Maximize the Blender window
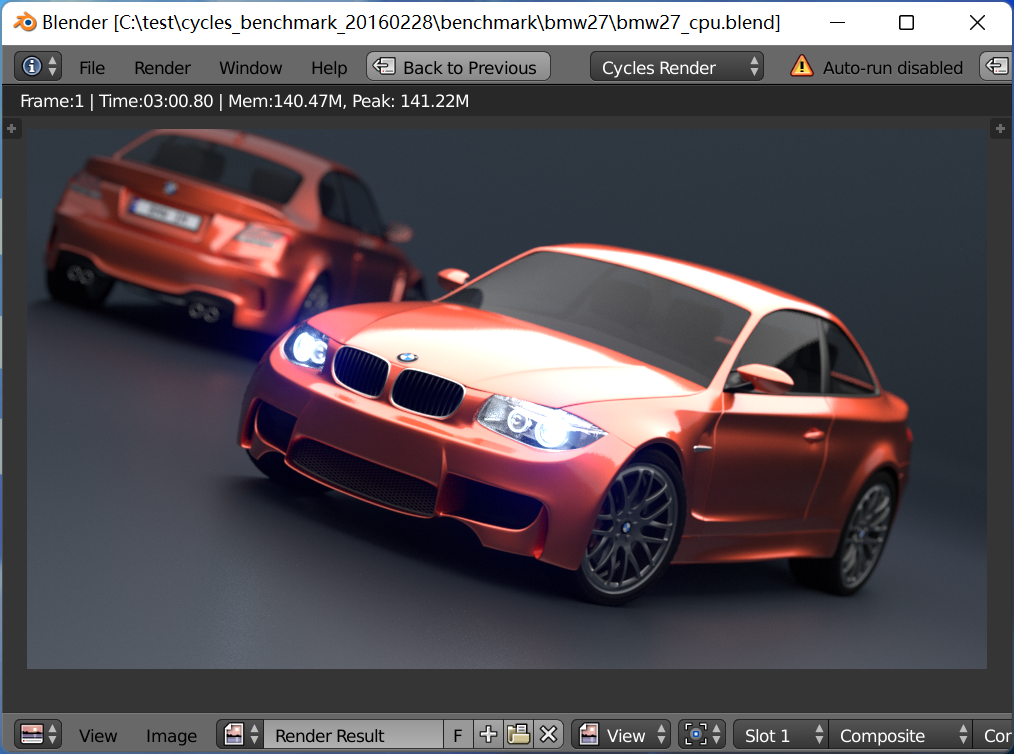Screen dimensions: 1014x754 pyautogui.click(x=907, y=23)
